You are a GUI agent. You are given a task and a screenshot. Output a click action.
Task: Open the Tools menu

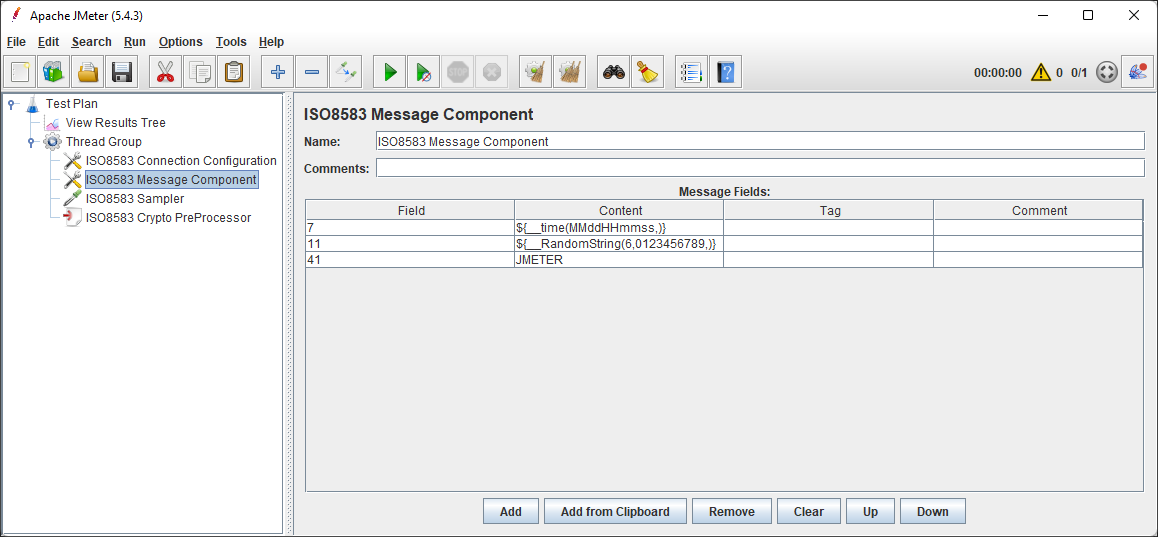point(231,42)
